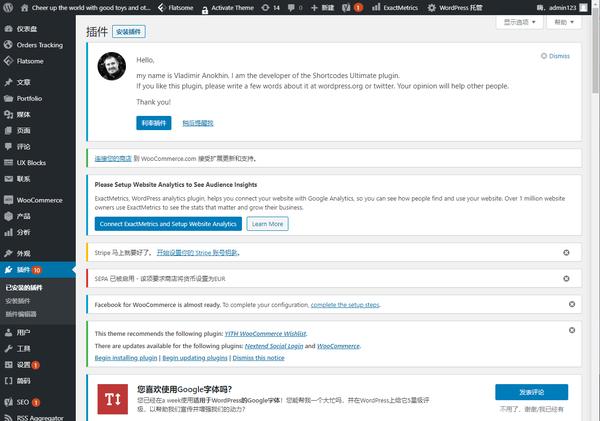The width and height of the screenshot is (600, 421).
Task: Click Activate Theme in admin bar
Action: [x=228, y=8]
